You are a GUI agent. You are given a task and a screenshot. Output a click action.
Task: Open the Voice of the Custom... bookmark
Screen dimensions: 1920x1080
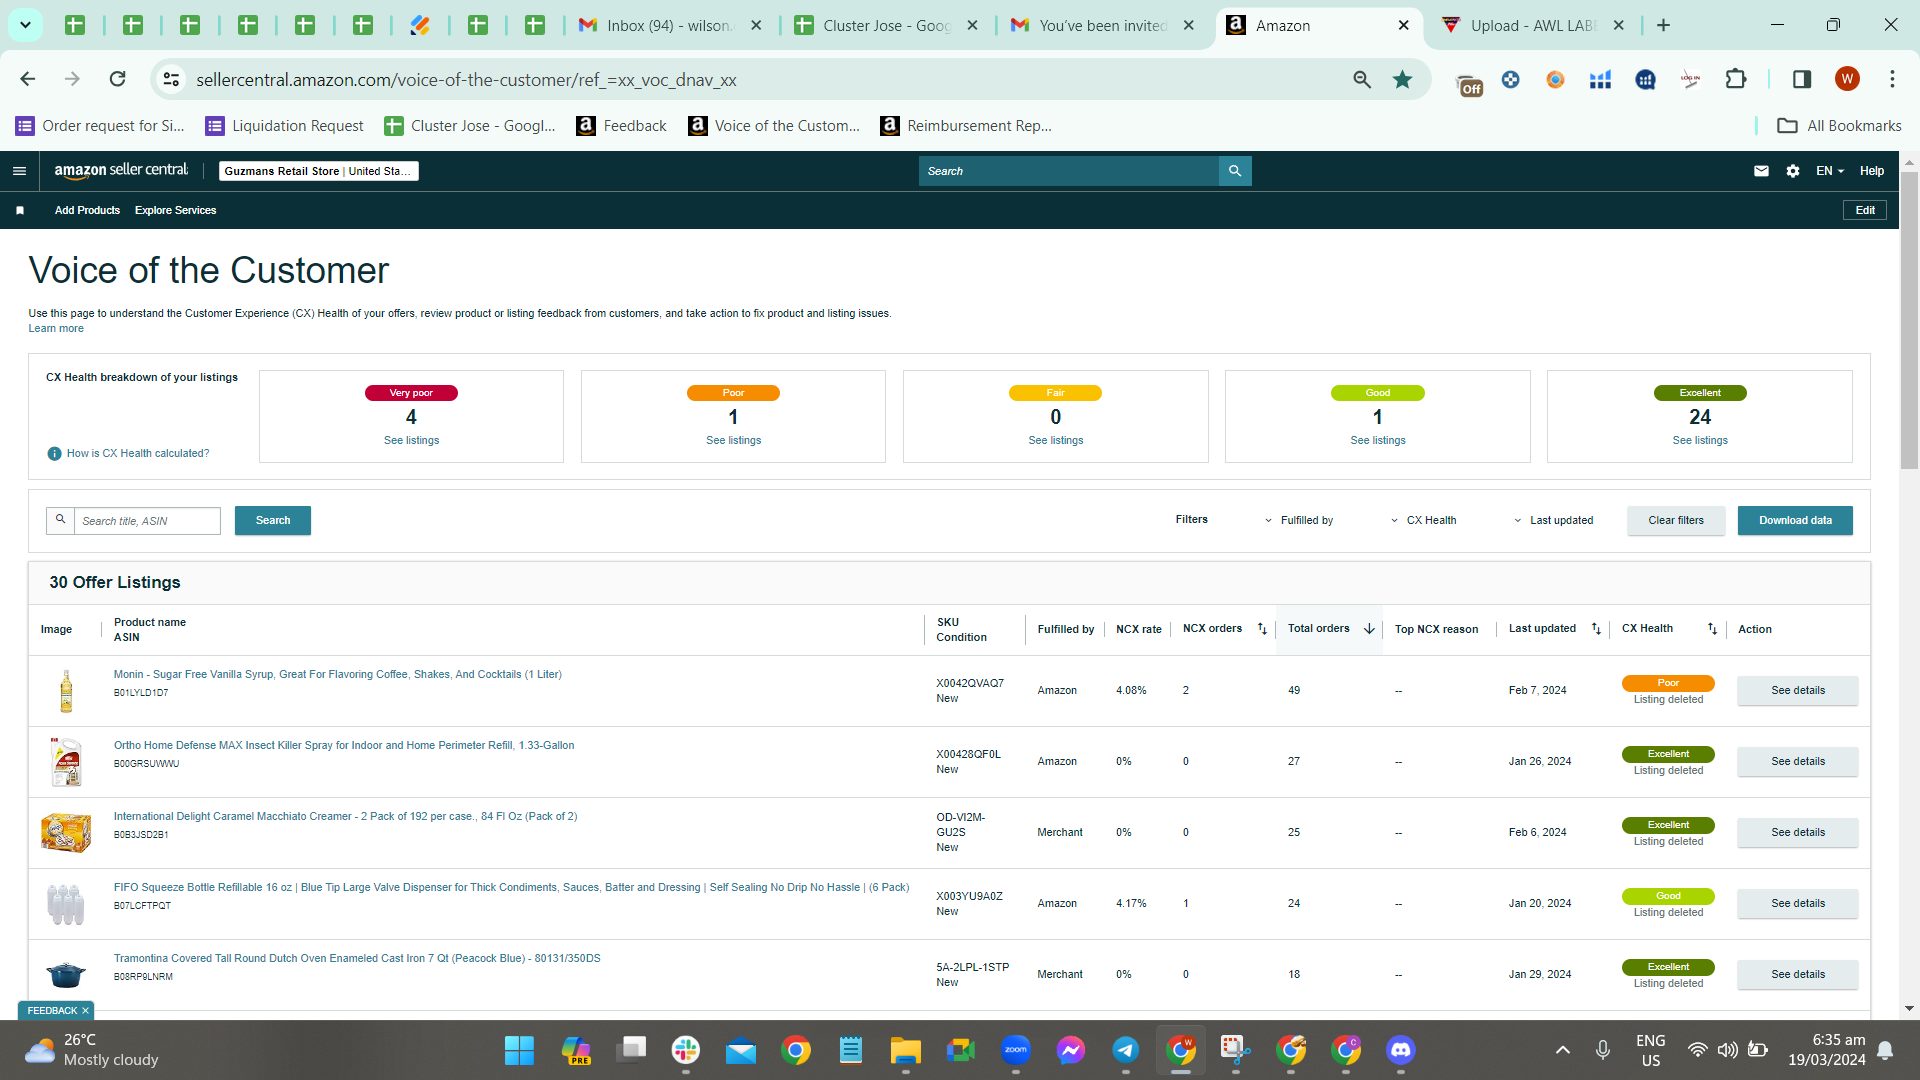click(x=775, y=125)
